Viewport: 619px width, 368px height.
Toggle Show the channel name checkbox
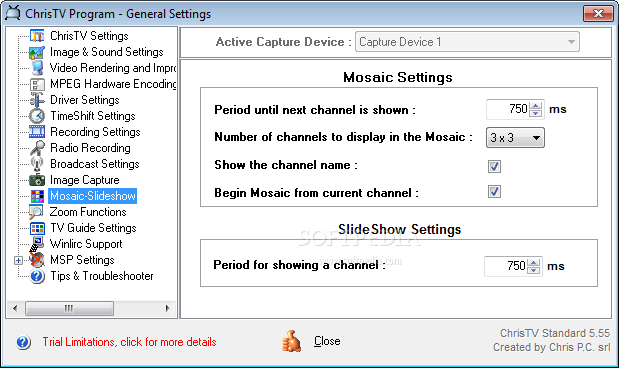point(494,166)
